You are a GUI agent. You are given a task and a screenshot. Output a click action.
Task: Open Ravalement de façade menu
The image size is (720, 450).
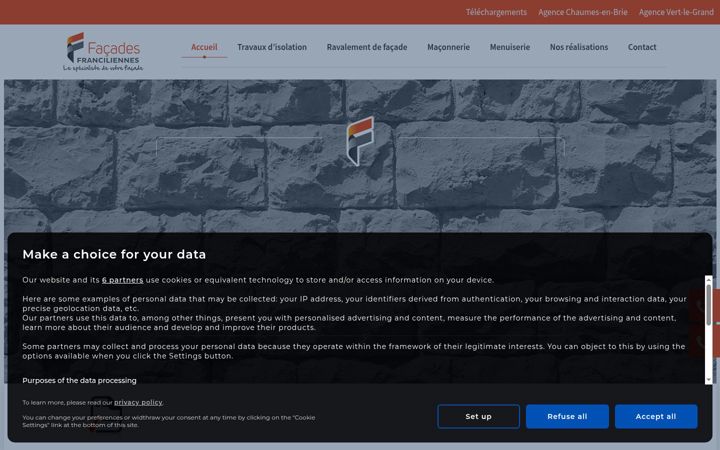click(367, 47)
